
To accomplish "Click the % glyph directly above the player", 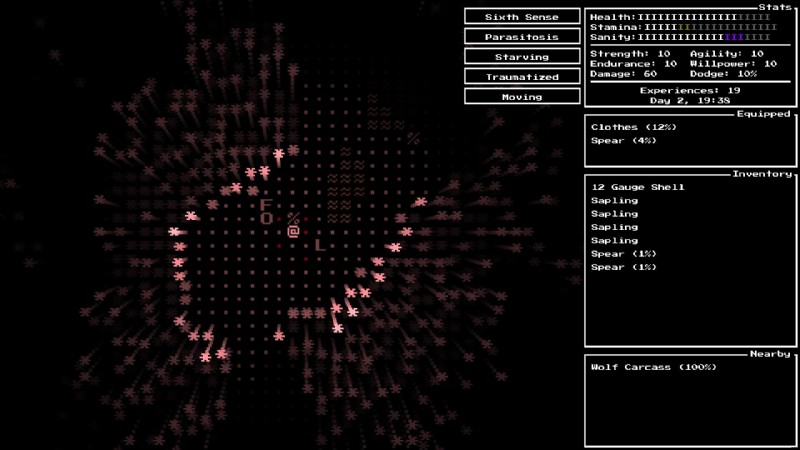I will point(293,218).
